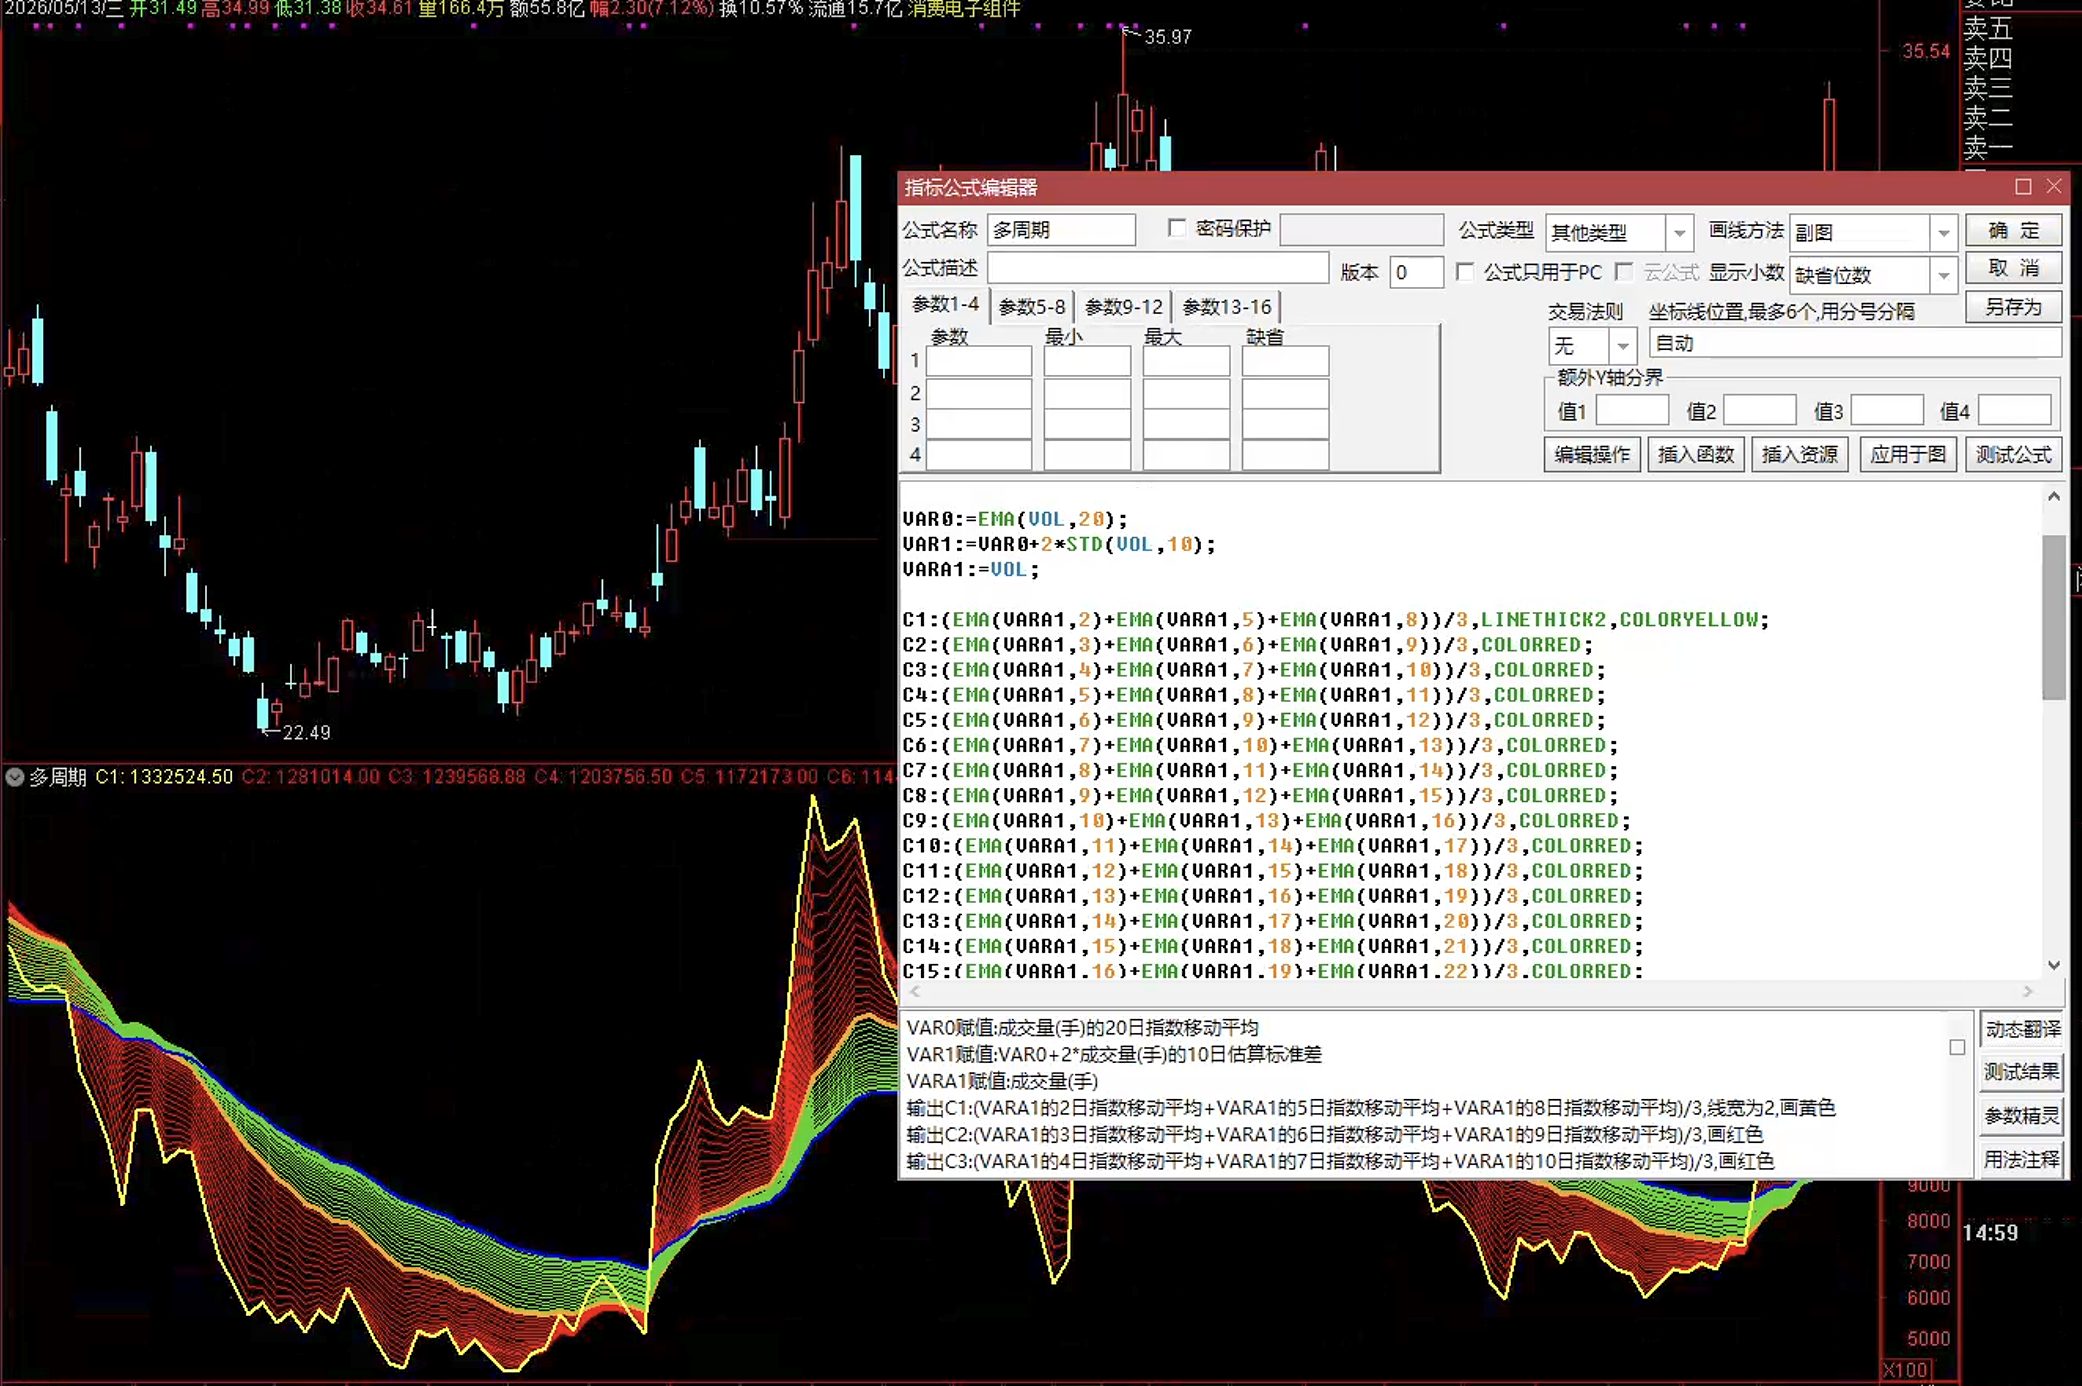This screenshot has width=2082, height=1386.
Task: Click the X100 scale label on axis
Action: tap(1906, 1370)
